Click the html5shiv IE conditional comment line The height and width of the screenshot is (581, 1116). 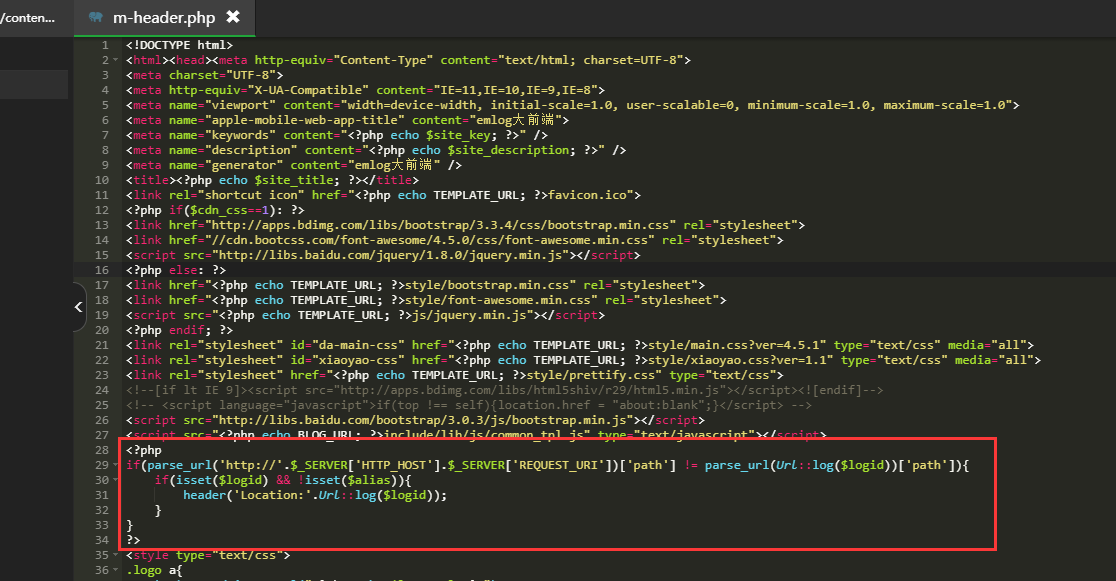point(505,390)
